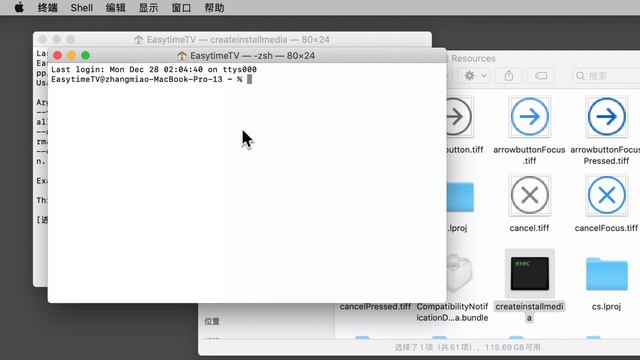Open the 窗口 menu
Viewport: 640px width, 360px height.
pos(181,8)
